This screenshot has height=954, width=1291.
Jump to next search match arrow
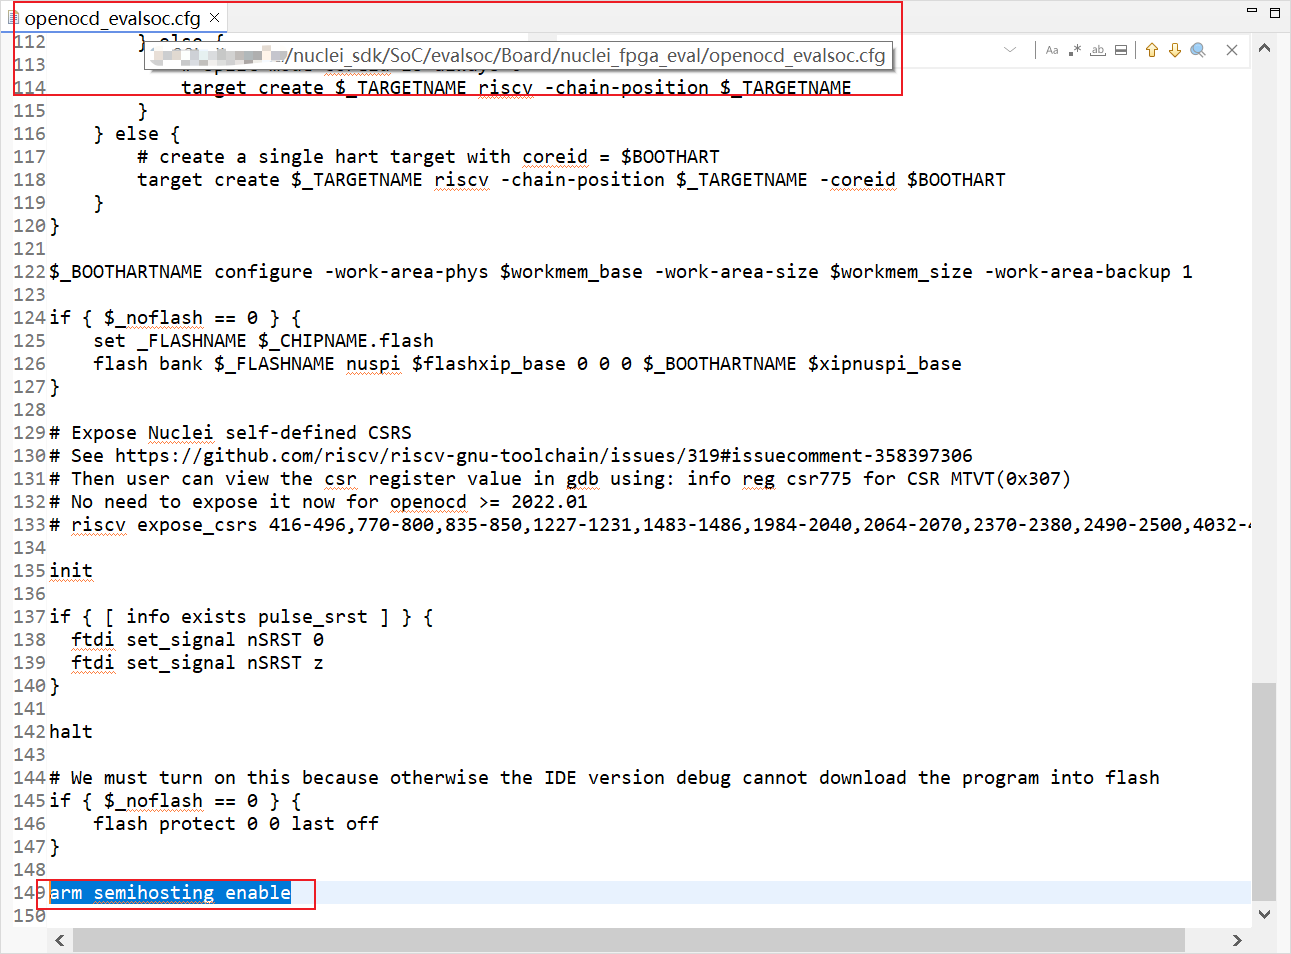point(1175,50)
